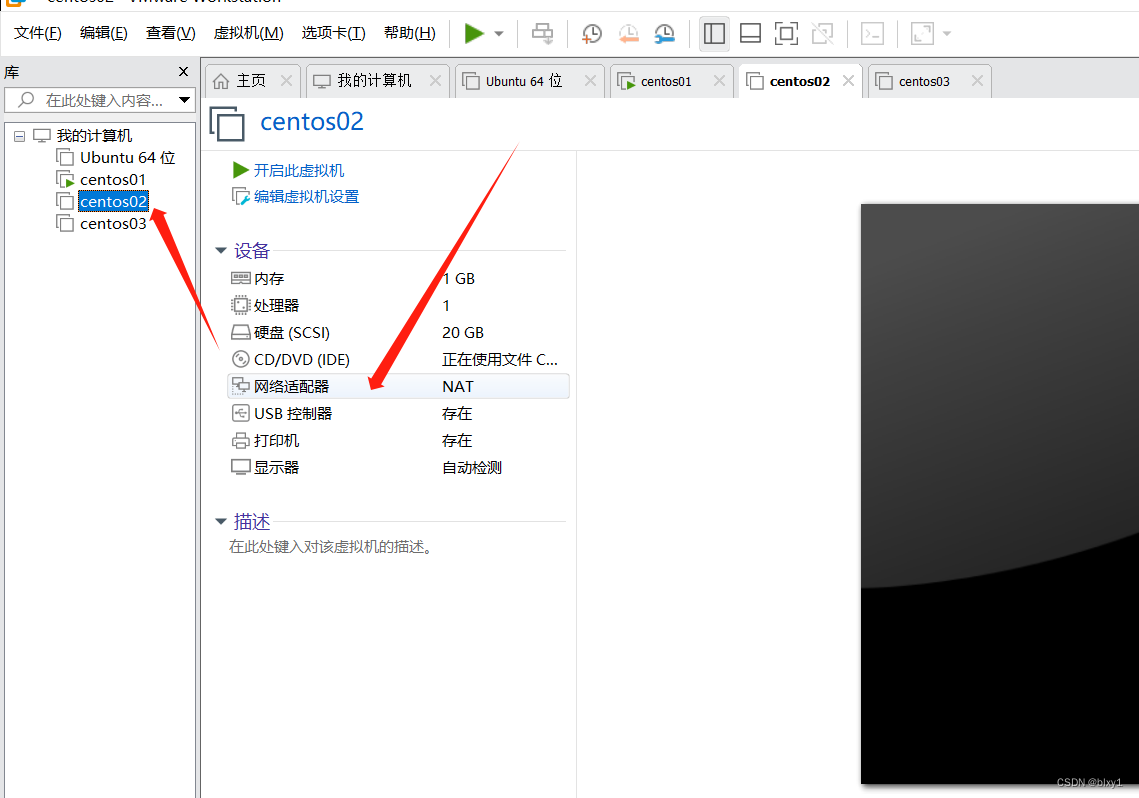Enter full screen mode icon
This screenshot has height=798, width=1139.
(786, 33)
